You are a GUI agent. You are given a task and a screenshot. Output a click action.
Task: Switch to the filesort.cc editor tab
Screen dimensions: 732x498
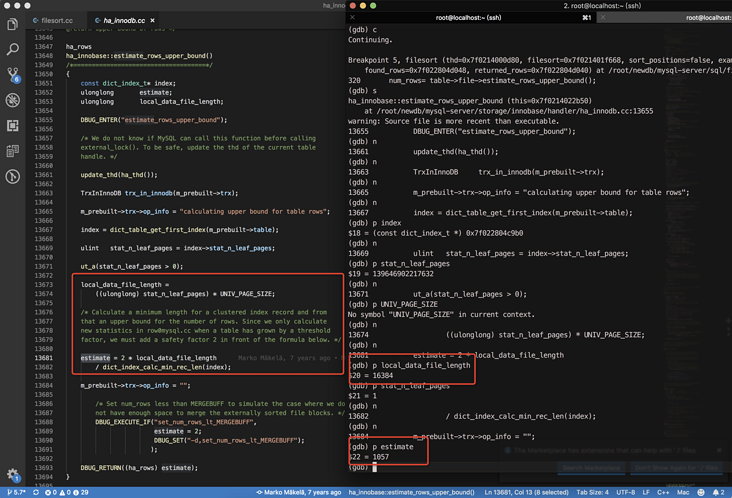point(55,20)
